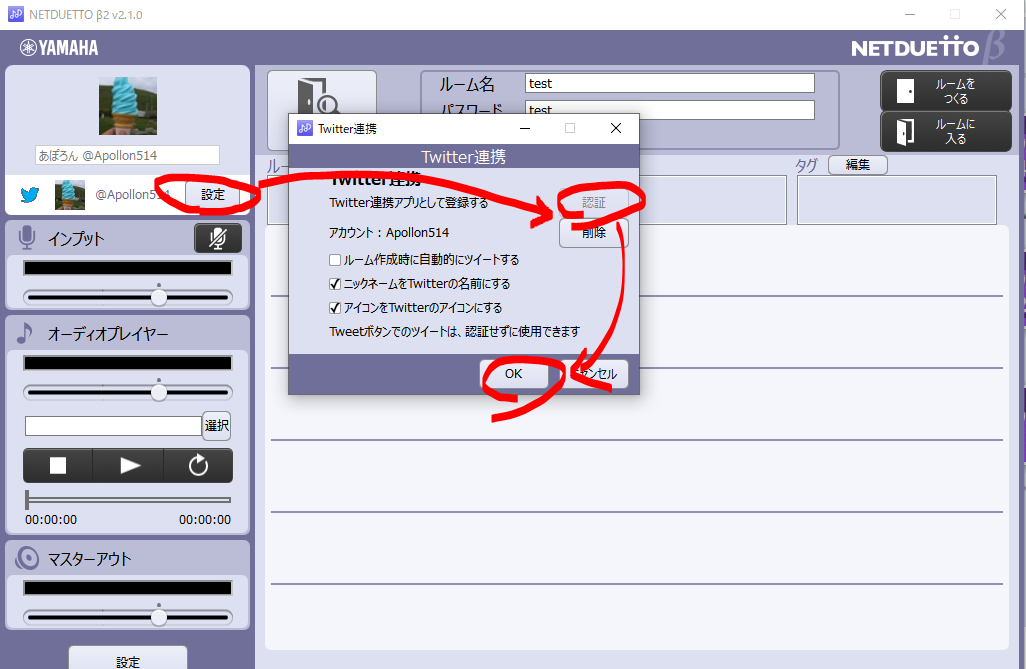Minimize the Twitter連携 dialog
The width and height of the screenshot is (1026, 669).
525,128
